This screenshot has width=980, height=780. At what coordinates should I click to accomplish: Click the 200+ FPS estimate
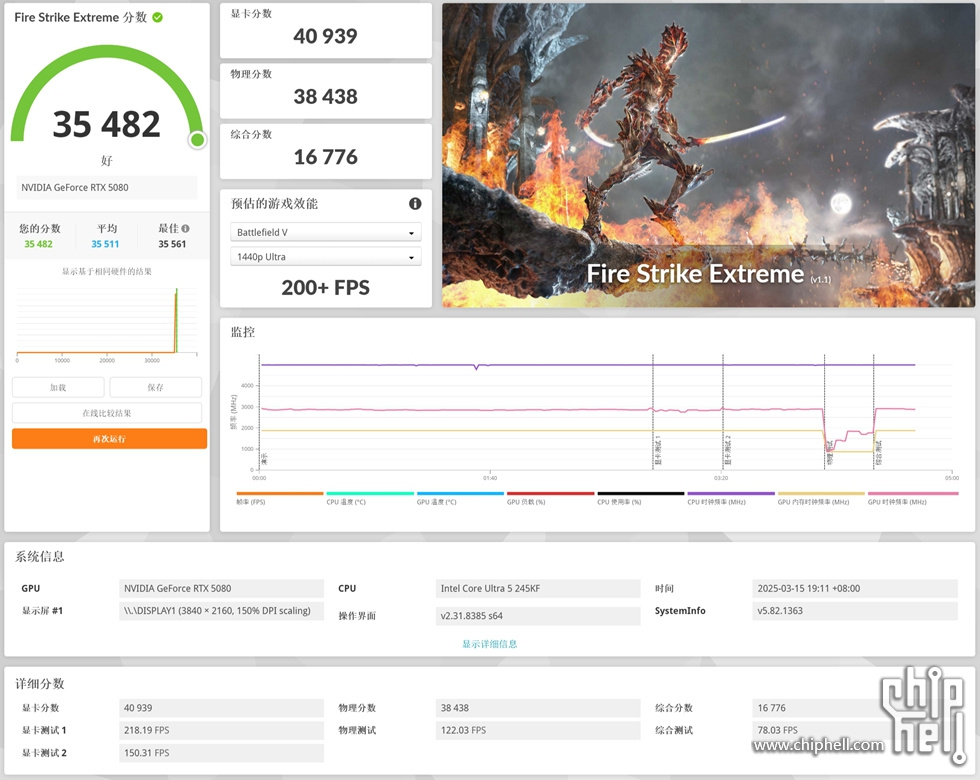326,288
